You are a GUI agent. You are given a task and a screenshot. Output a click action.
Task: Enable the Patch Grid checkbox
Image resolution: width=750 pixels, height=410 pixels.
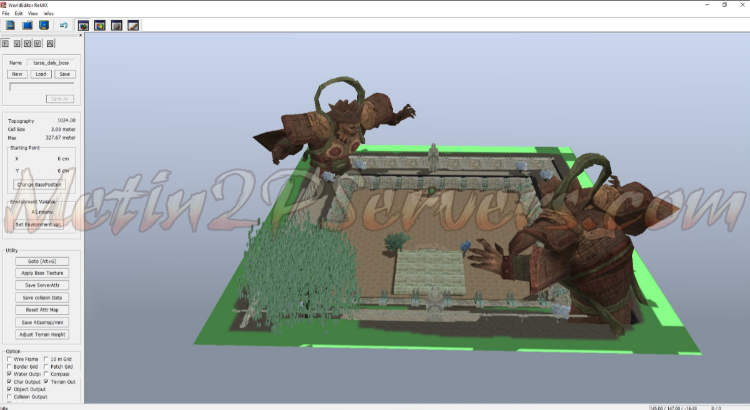46,366
